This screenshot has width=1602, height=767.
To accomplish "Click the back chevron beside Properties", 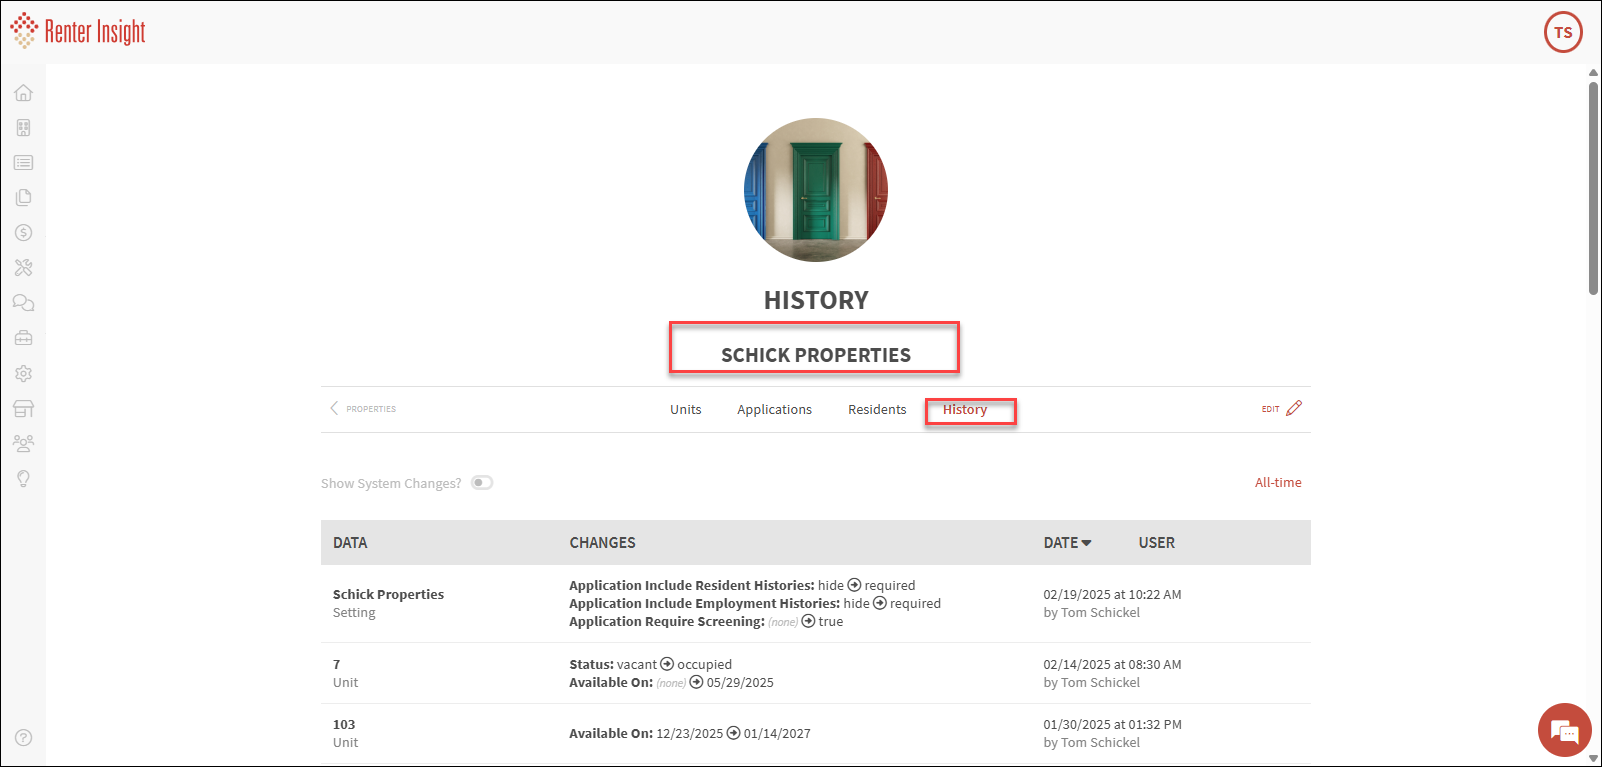I will coord(334,408).
